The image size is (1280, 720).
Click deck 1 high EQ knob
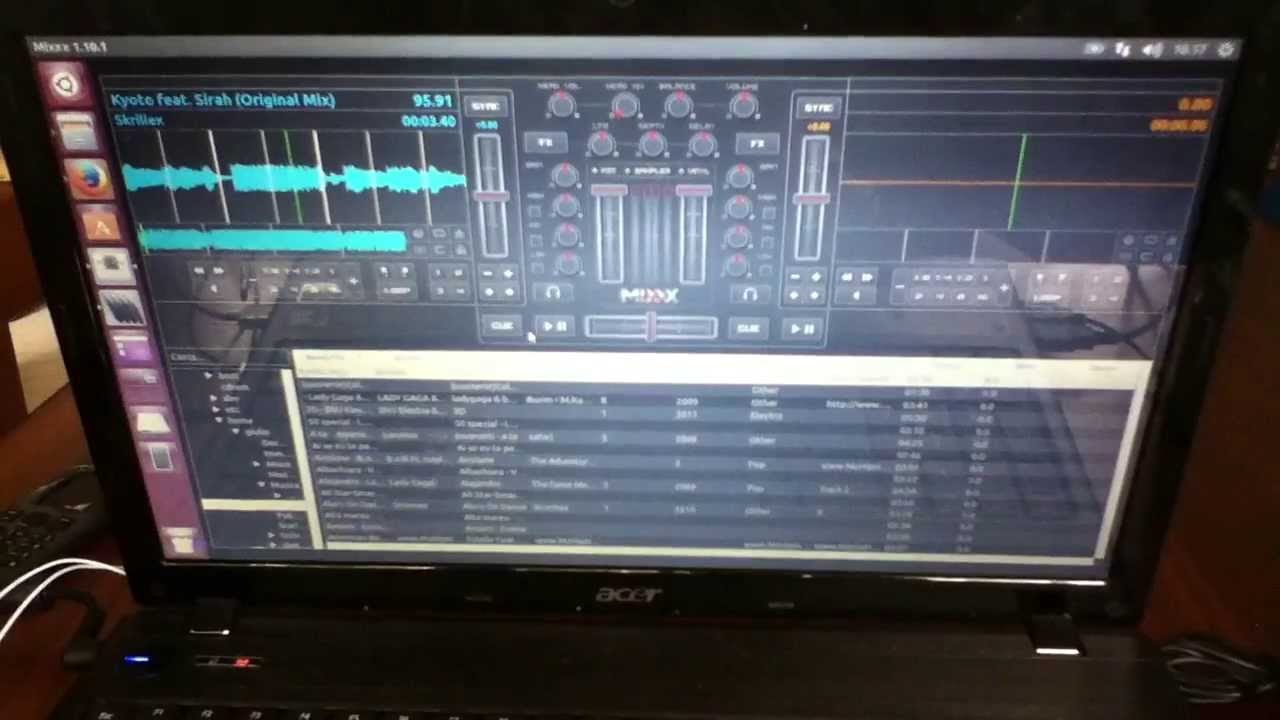566,207
